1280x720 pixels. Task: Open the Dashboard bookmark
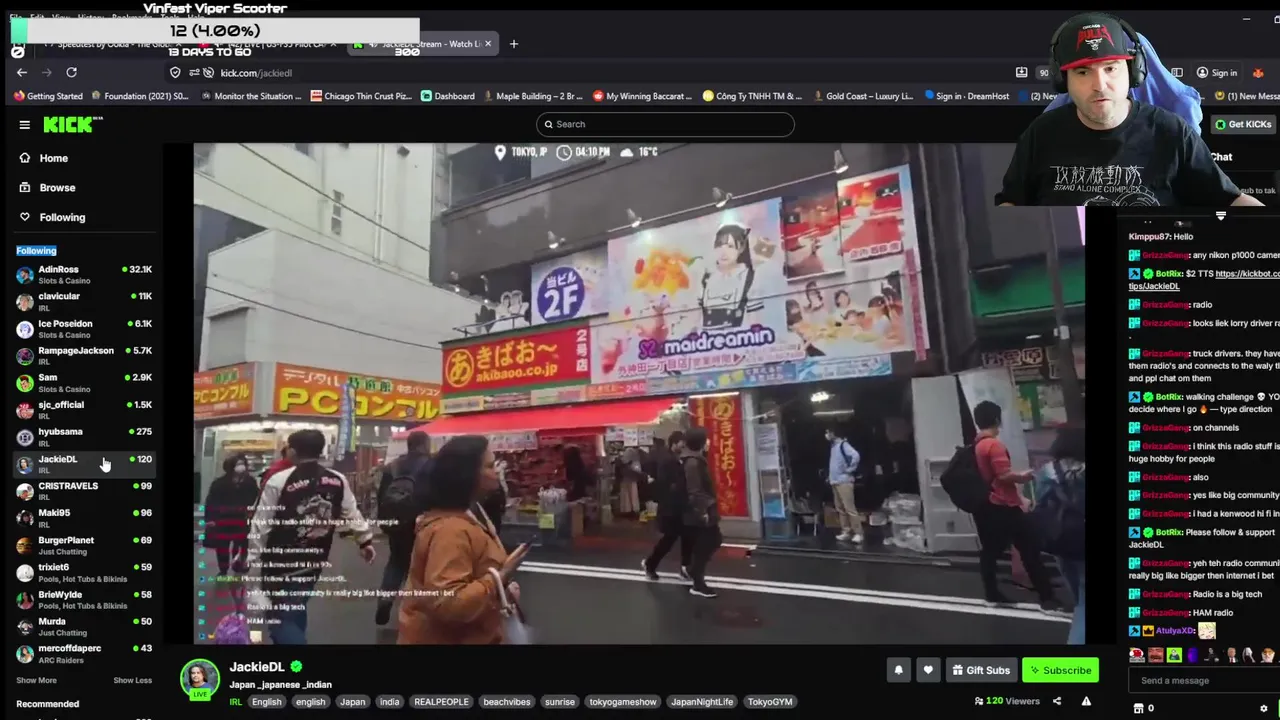447,96
